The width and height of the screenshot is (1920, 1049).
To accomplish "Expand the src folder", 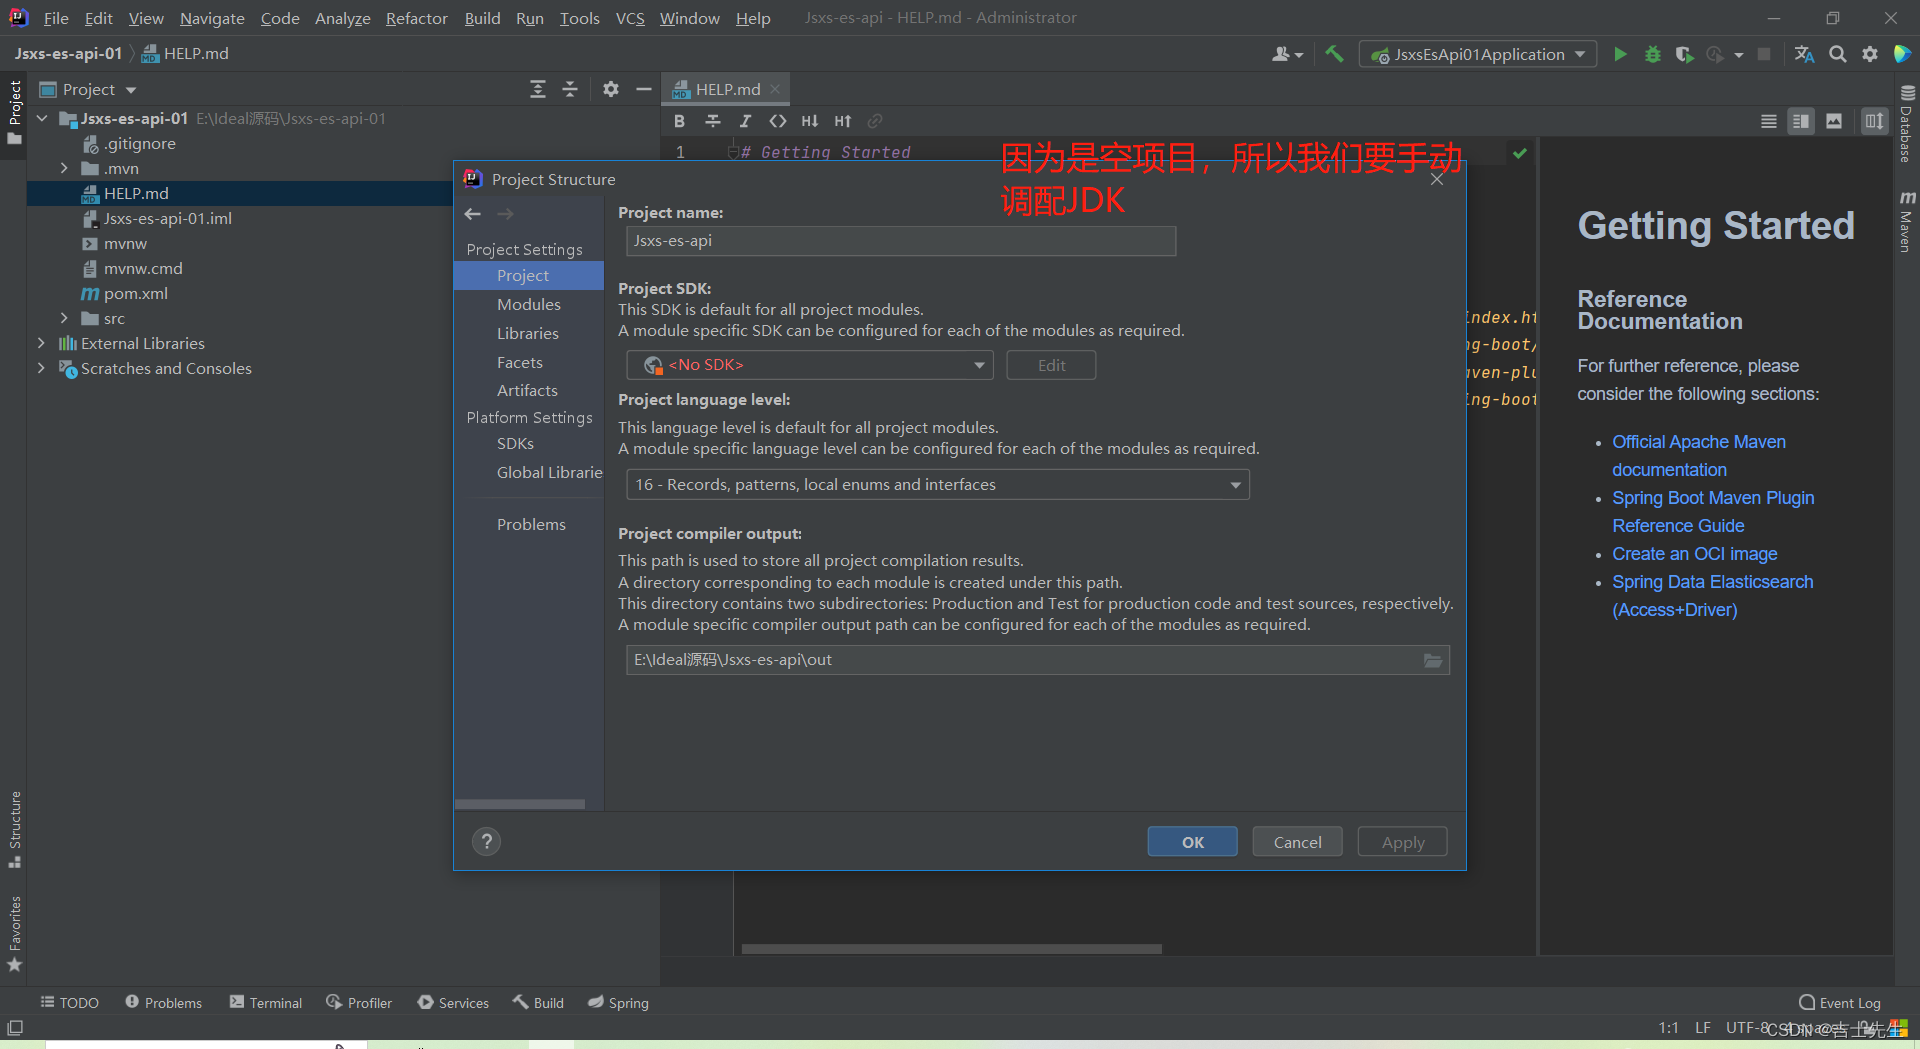I will (x=64, y=318).
